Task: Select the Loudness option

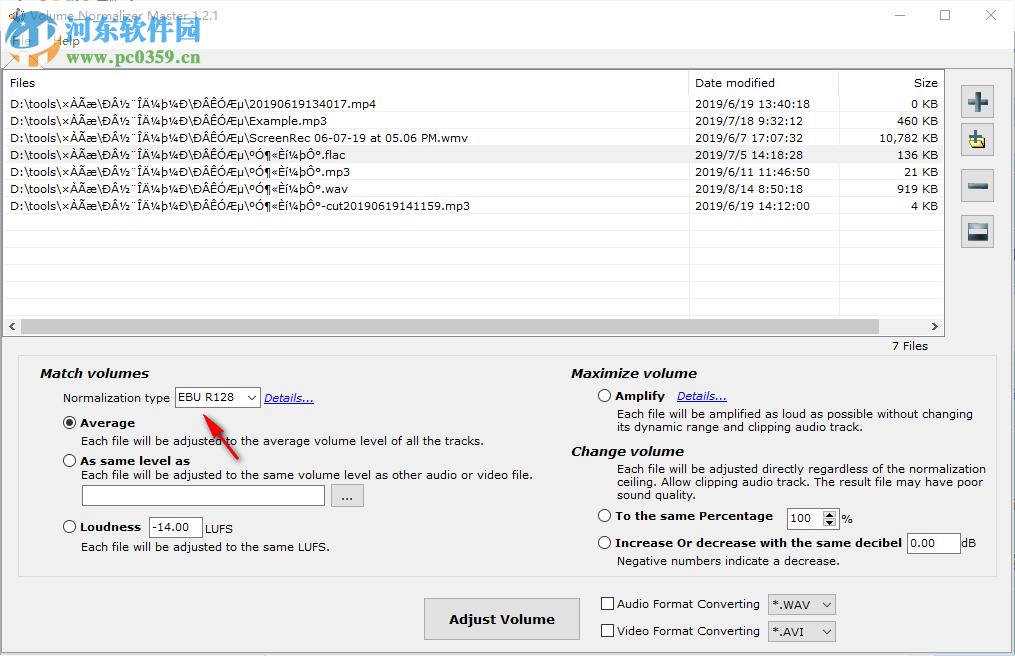Action: (69, 526)
